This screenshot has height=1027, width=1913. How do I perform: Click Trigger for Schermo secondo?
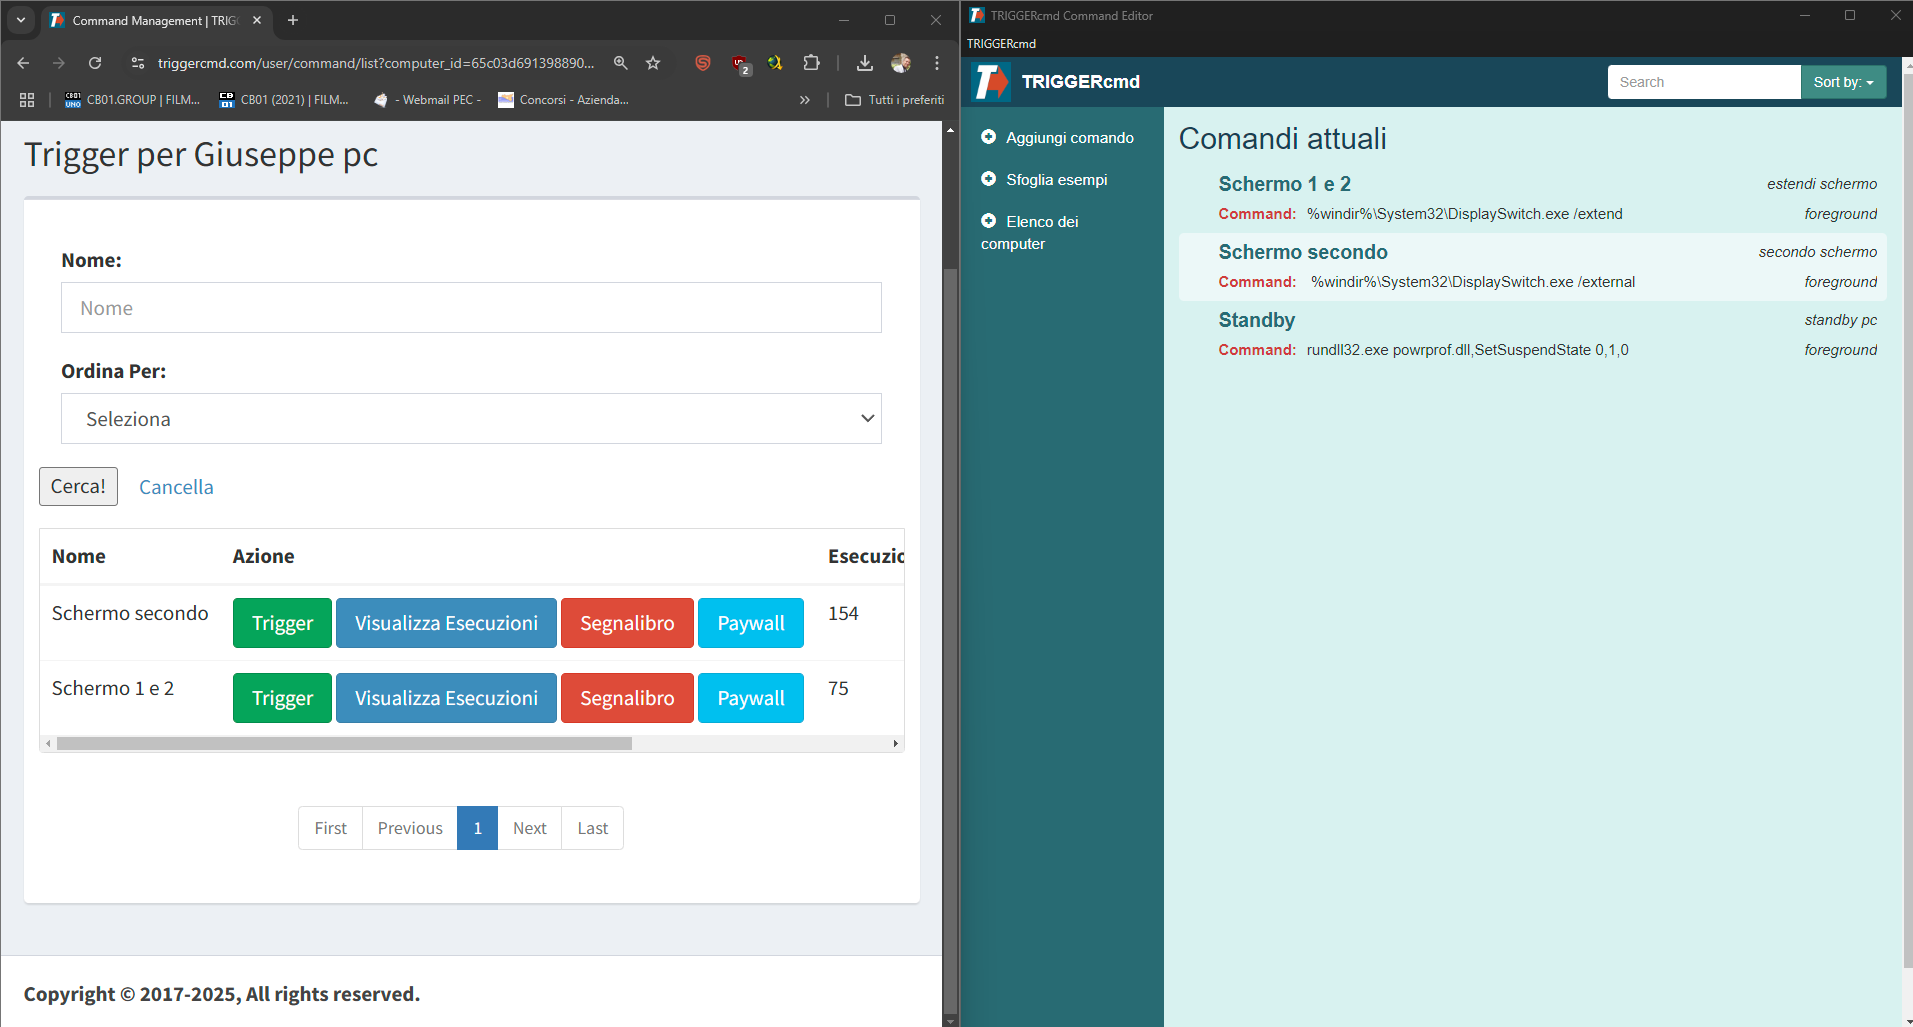point(282,623)
